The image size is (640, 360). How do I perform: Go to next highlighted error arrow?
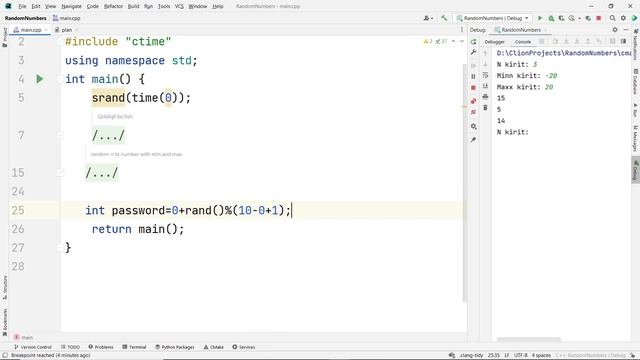[462, 41]
